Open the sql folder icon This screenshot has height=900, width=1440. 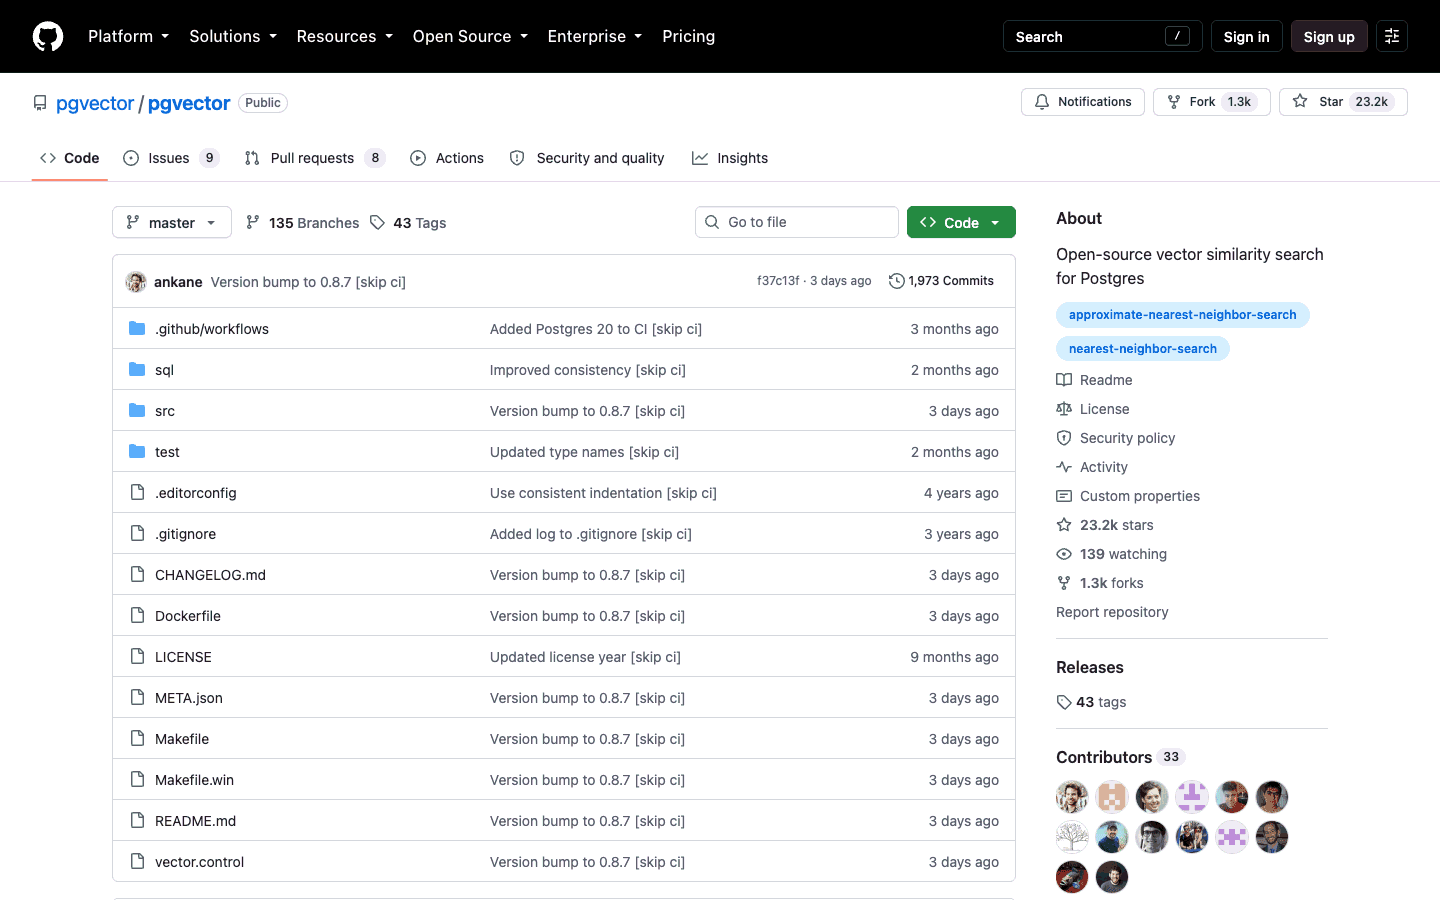[137, 370]
